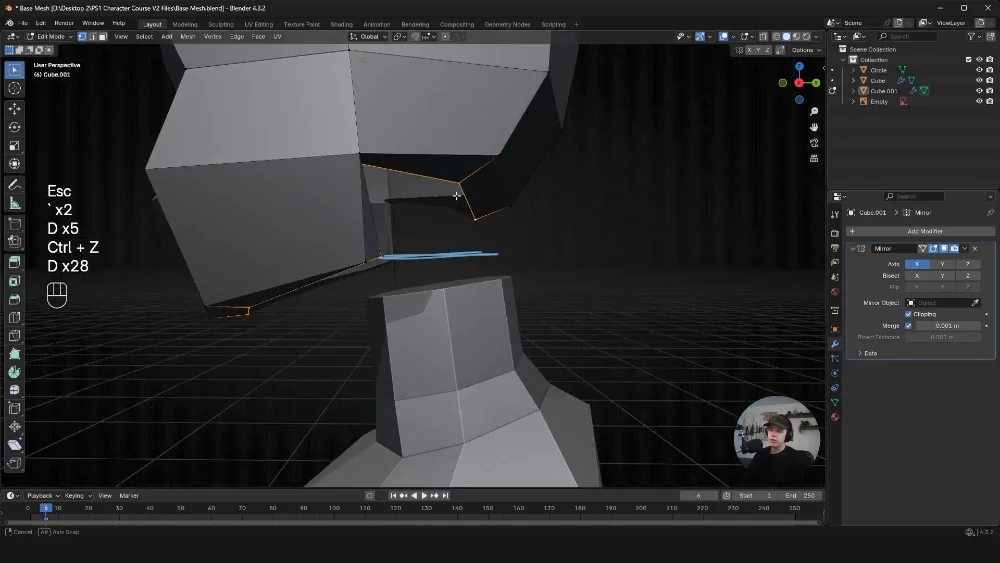Open the Render menu
This screenshot has height=563, width=1000.
(64, 23)
